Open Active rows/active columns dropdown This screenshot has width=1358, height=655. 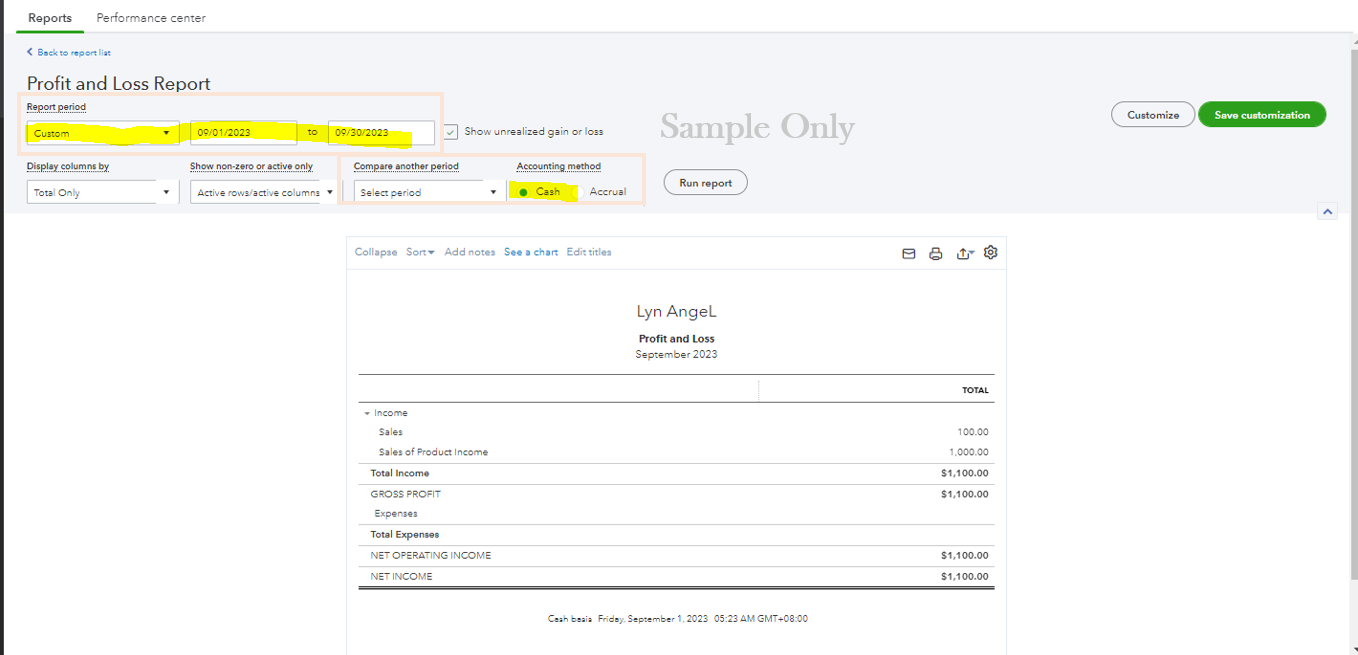[264, 192]
